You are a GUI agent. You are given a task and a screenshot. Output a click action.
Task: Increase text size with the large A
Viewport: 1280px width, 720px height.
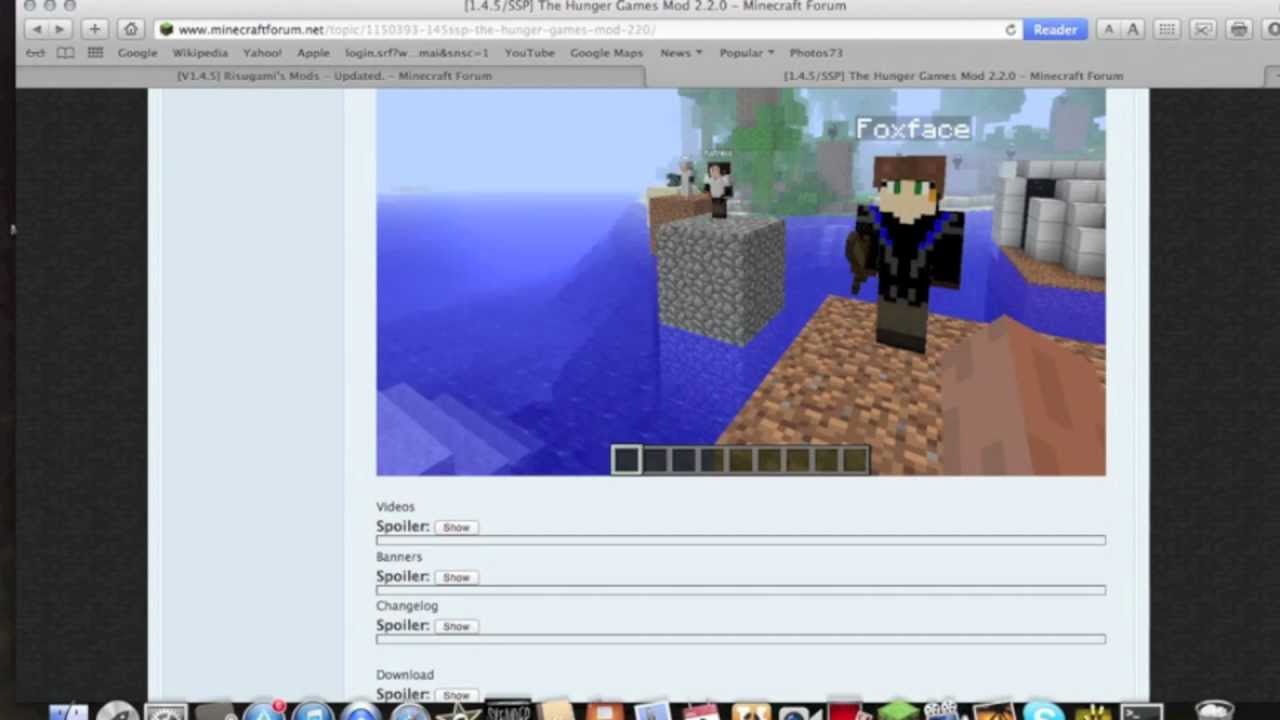1133,30
